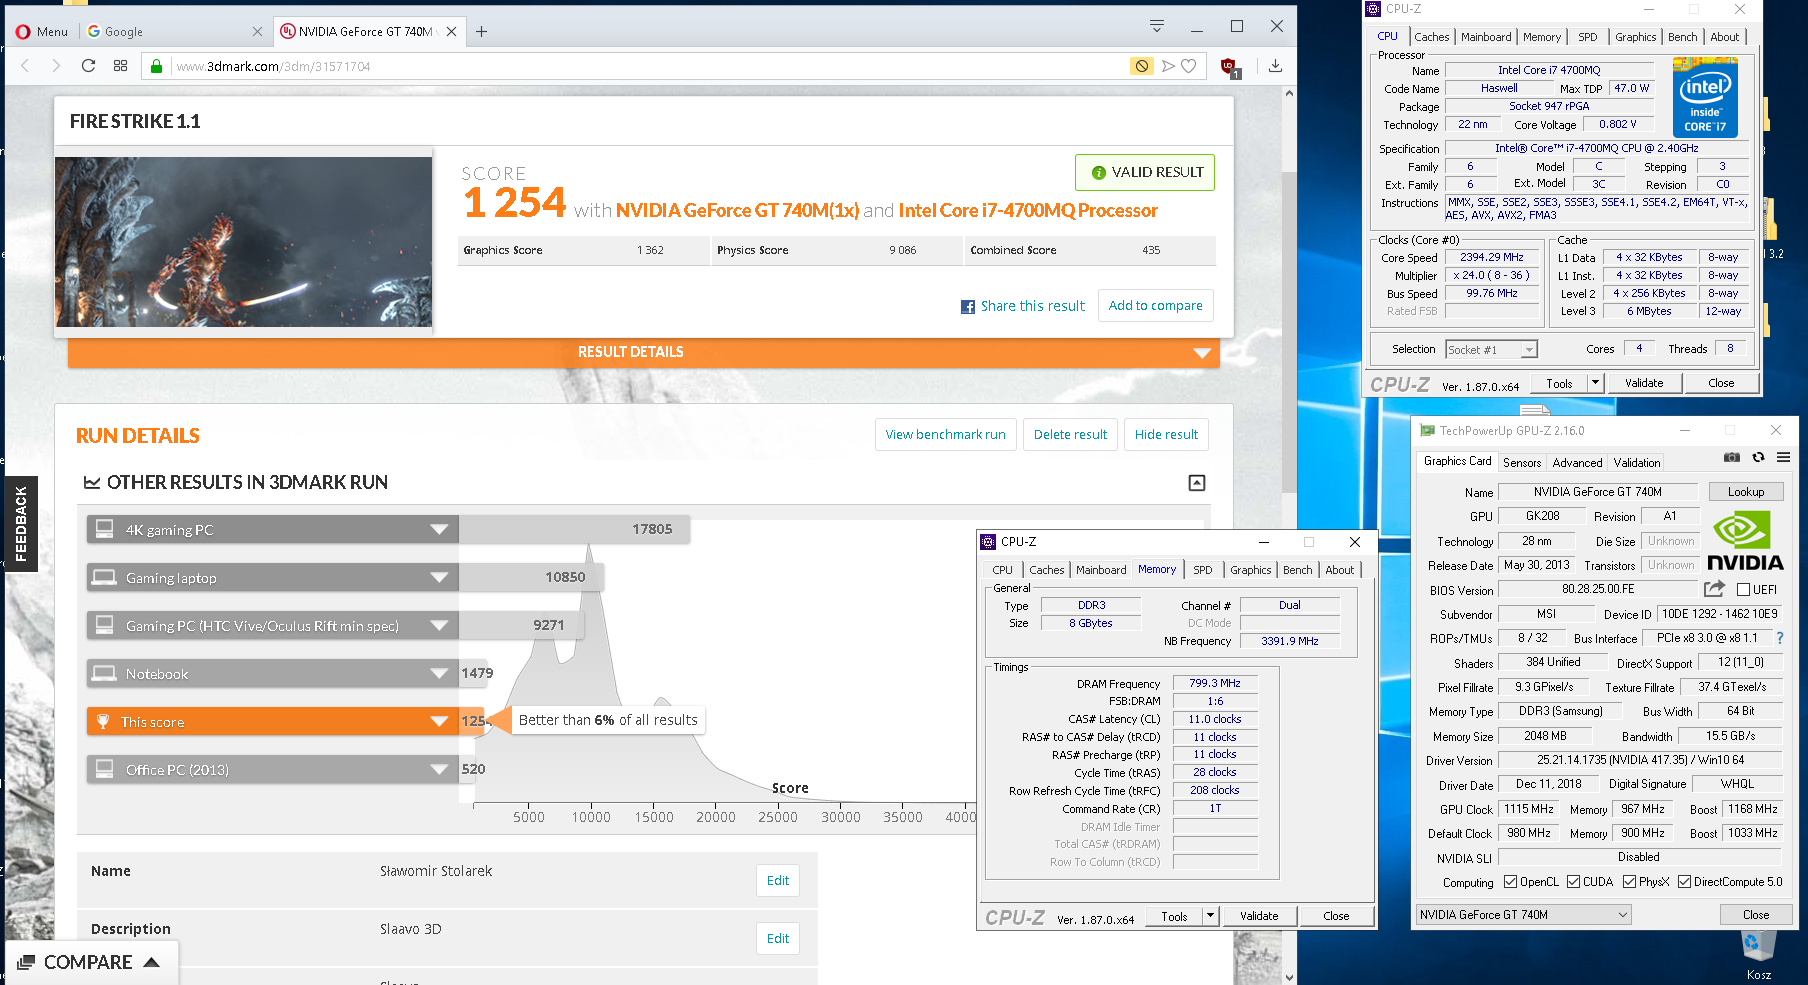1808x985 pixels.
Task: Click the secure padlock icon in address bar
Action: coord(156,66)
